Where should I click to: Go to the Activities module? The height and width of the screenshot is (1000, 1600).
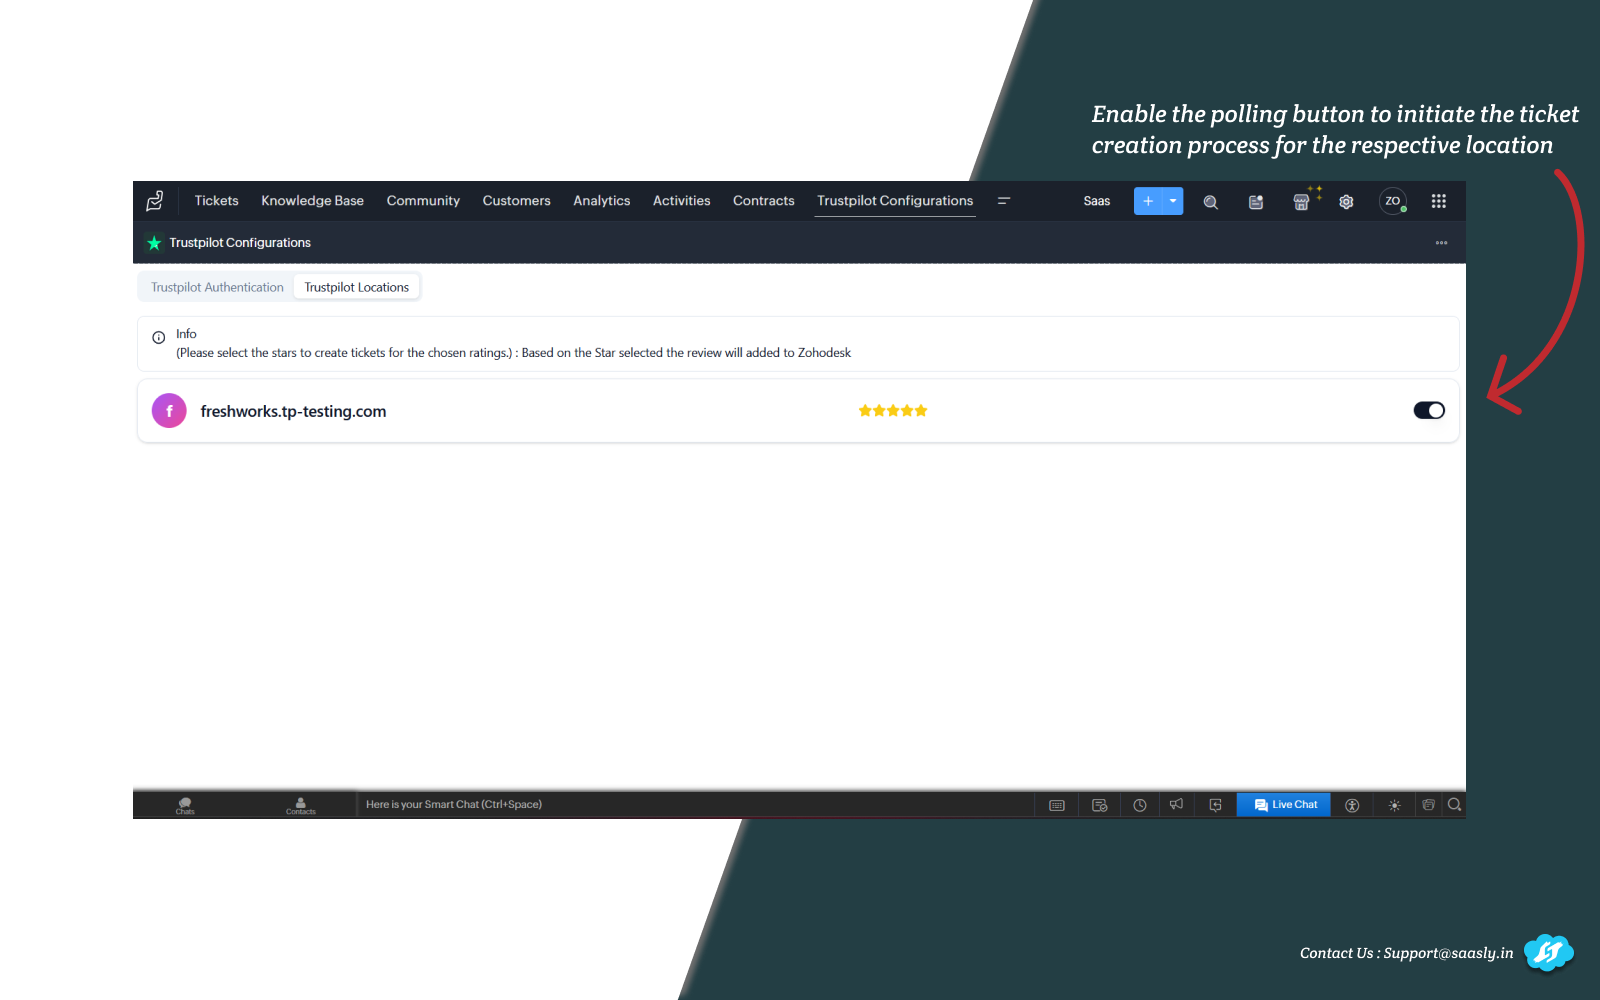click(681, 201)
